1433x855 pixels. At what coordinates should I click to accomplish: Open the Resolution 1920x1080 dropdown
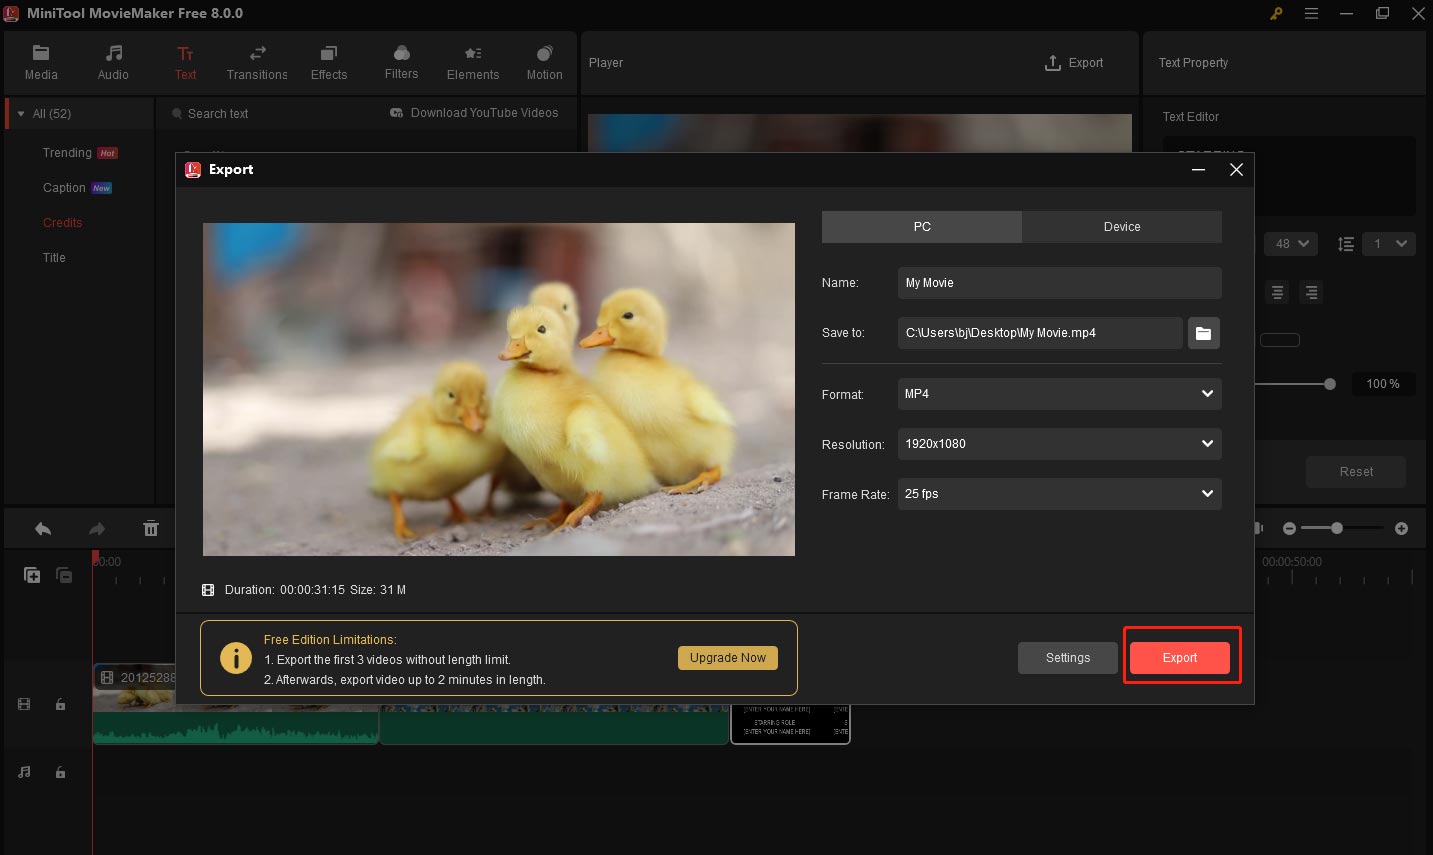point(1059,444)
